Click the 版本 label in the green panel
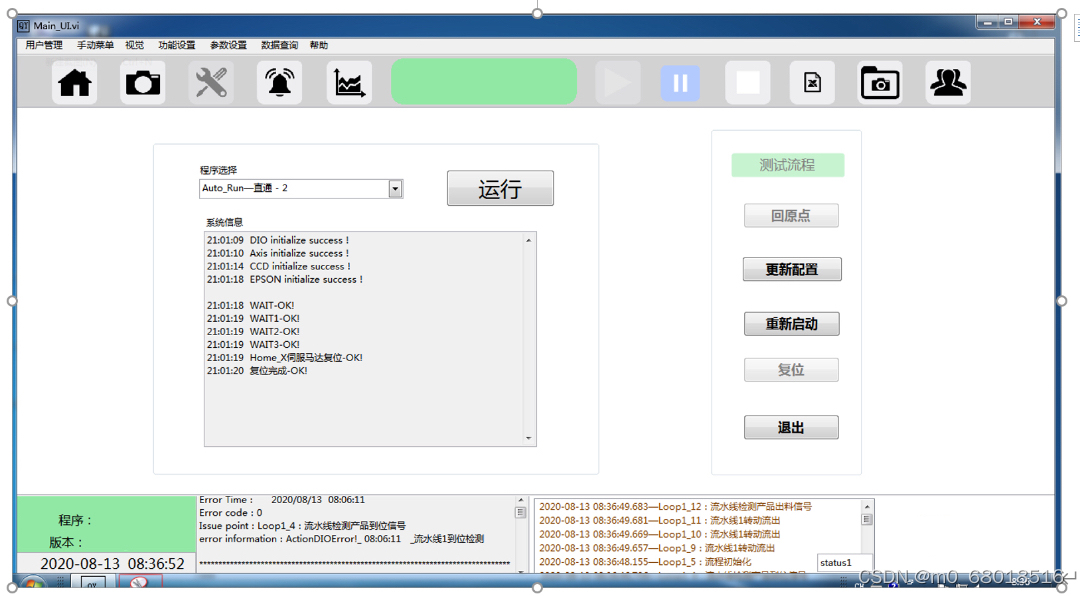This screenshot has width=1080, height=596. point(65,542)
